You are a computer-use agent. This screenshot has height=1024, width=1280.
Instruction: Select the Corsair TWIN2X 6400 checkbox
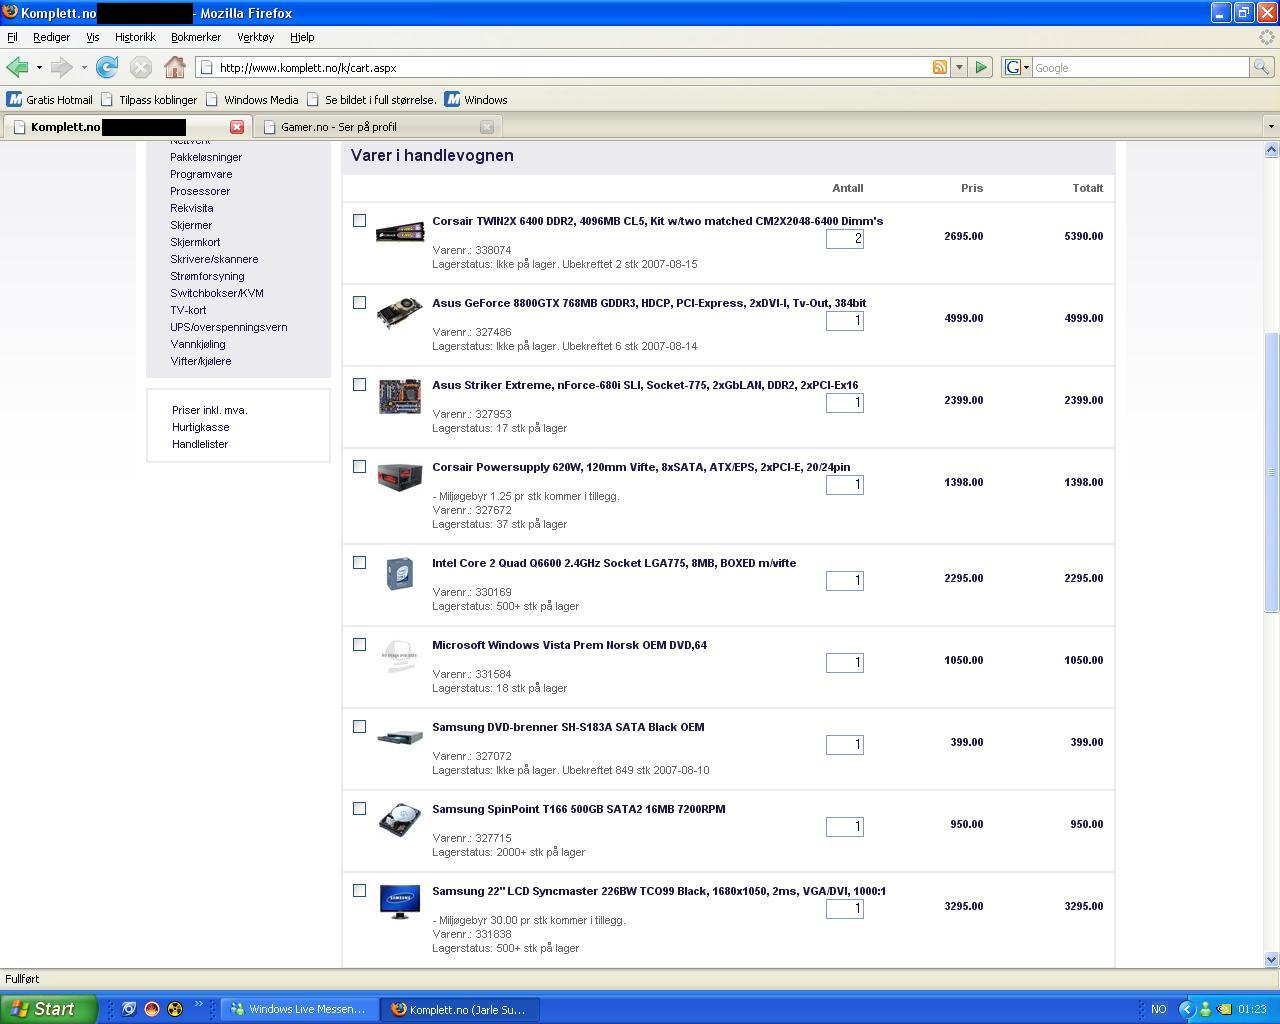[360, 220]
